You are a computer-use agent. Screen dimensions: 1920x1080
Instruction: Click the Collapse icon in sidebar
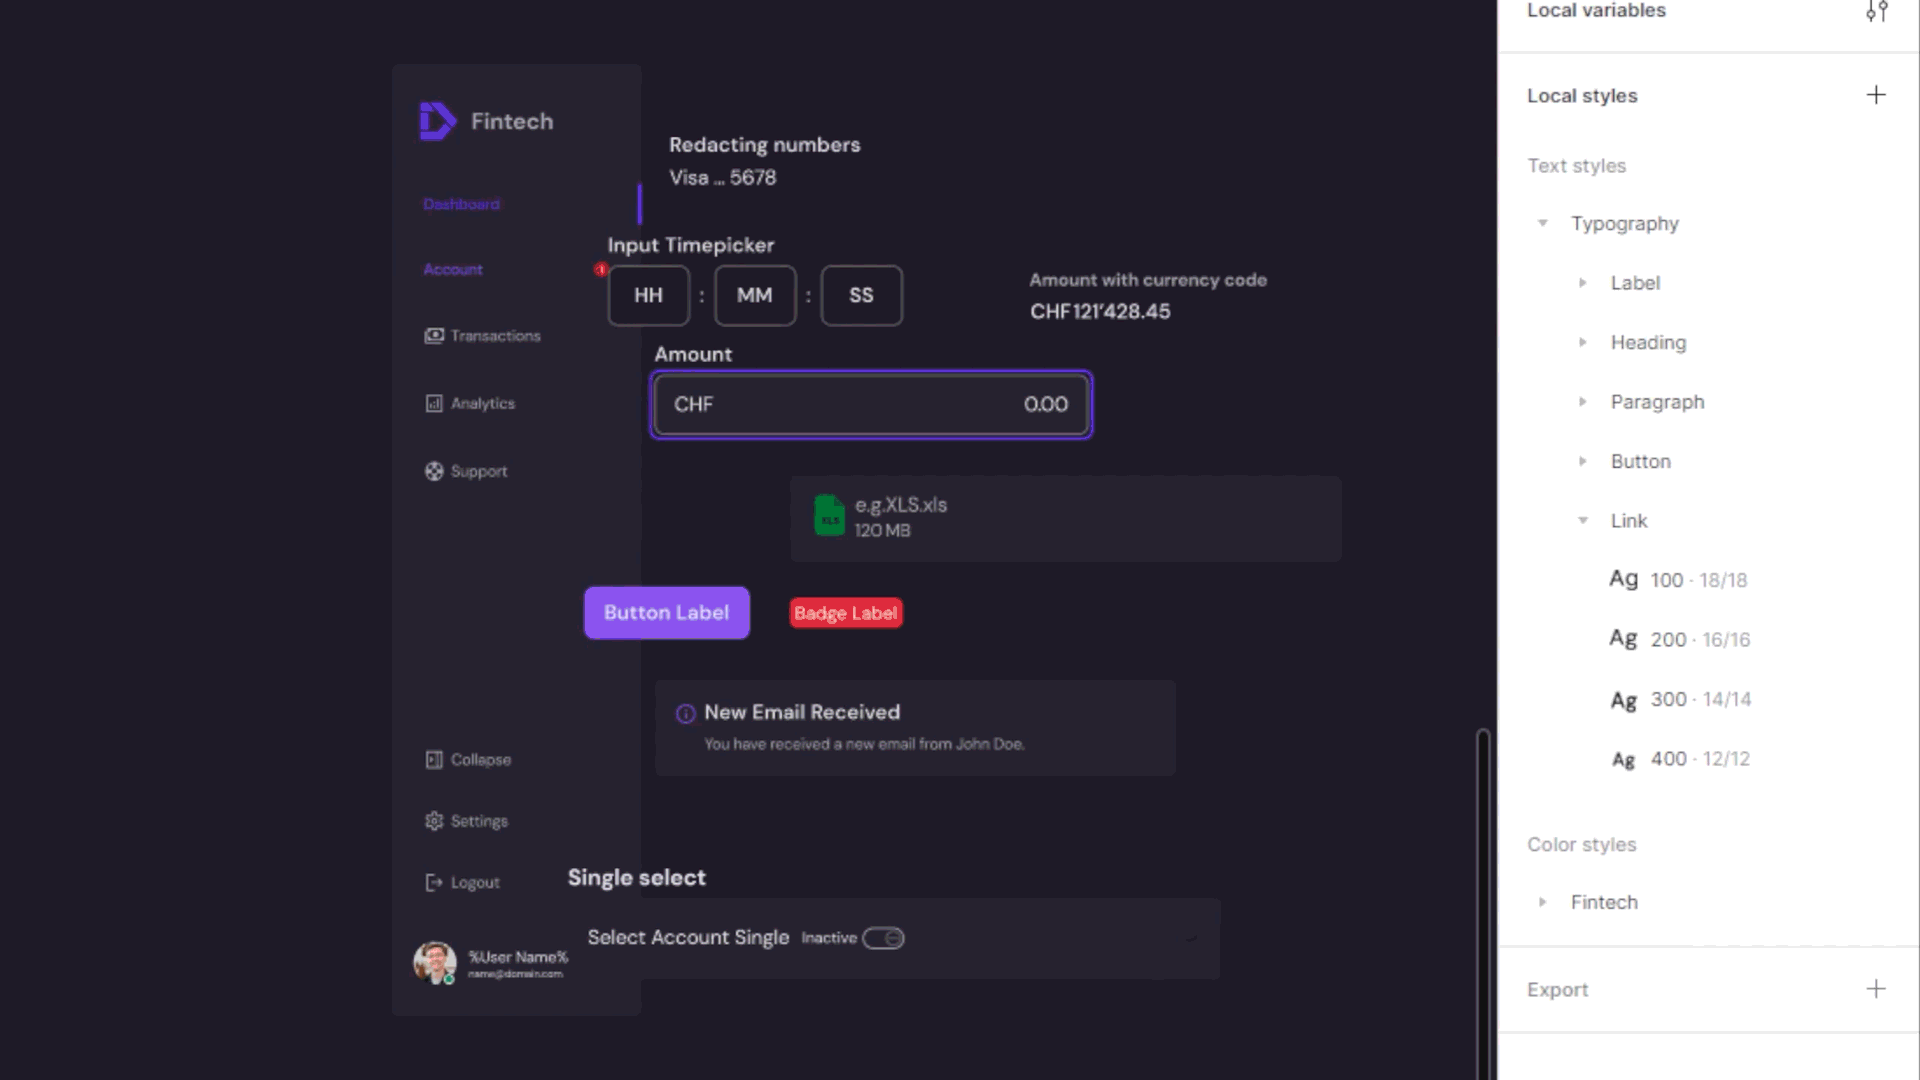coord(434,760)
